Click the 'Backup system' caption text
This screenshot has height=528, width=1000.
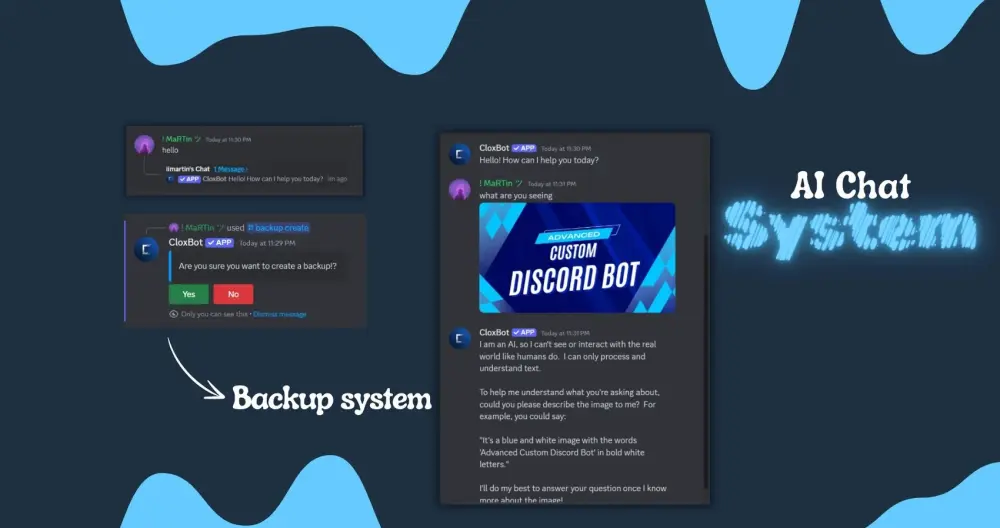[x=332, y=398]
